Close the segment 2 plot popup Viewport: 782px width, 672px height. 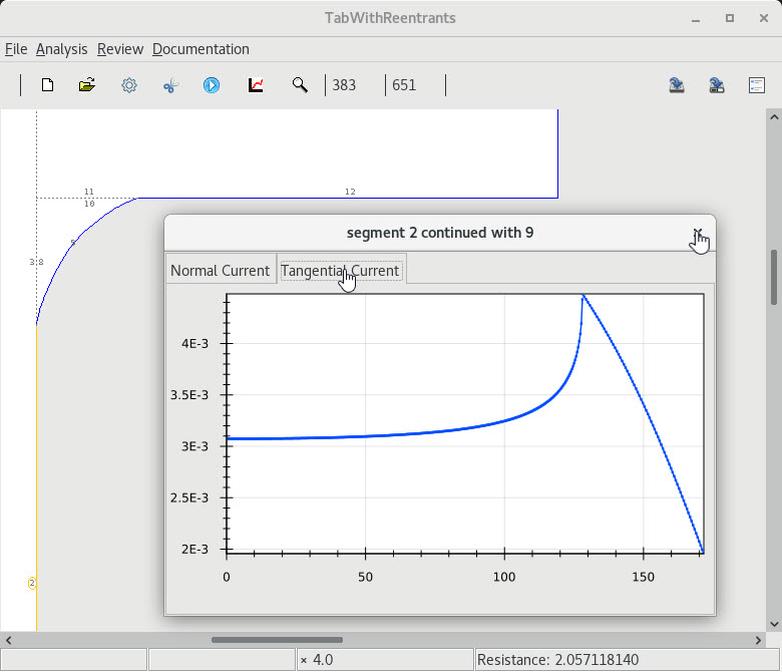tap(697, 233)
